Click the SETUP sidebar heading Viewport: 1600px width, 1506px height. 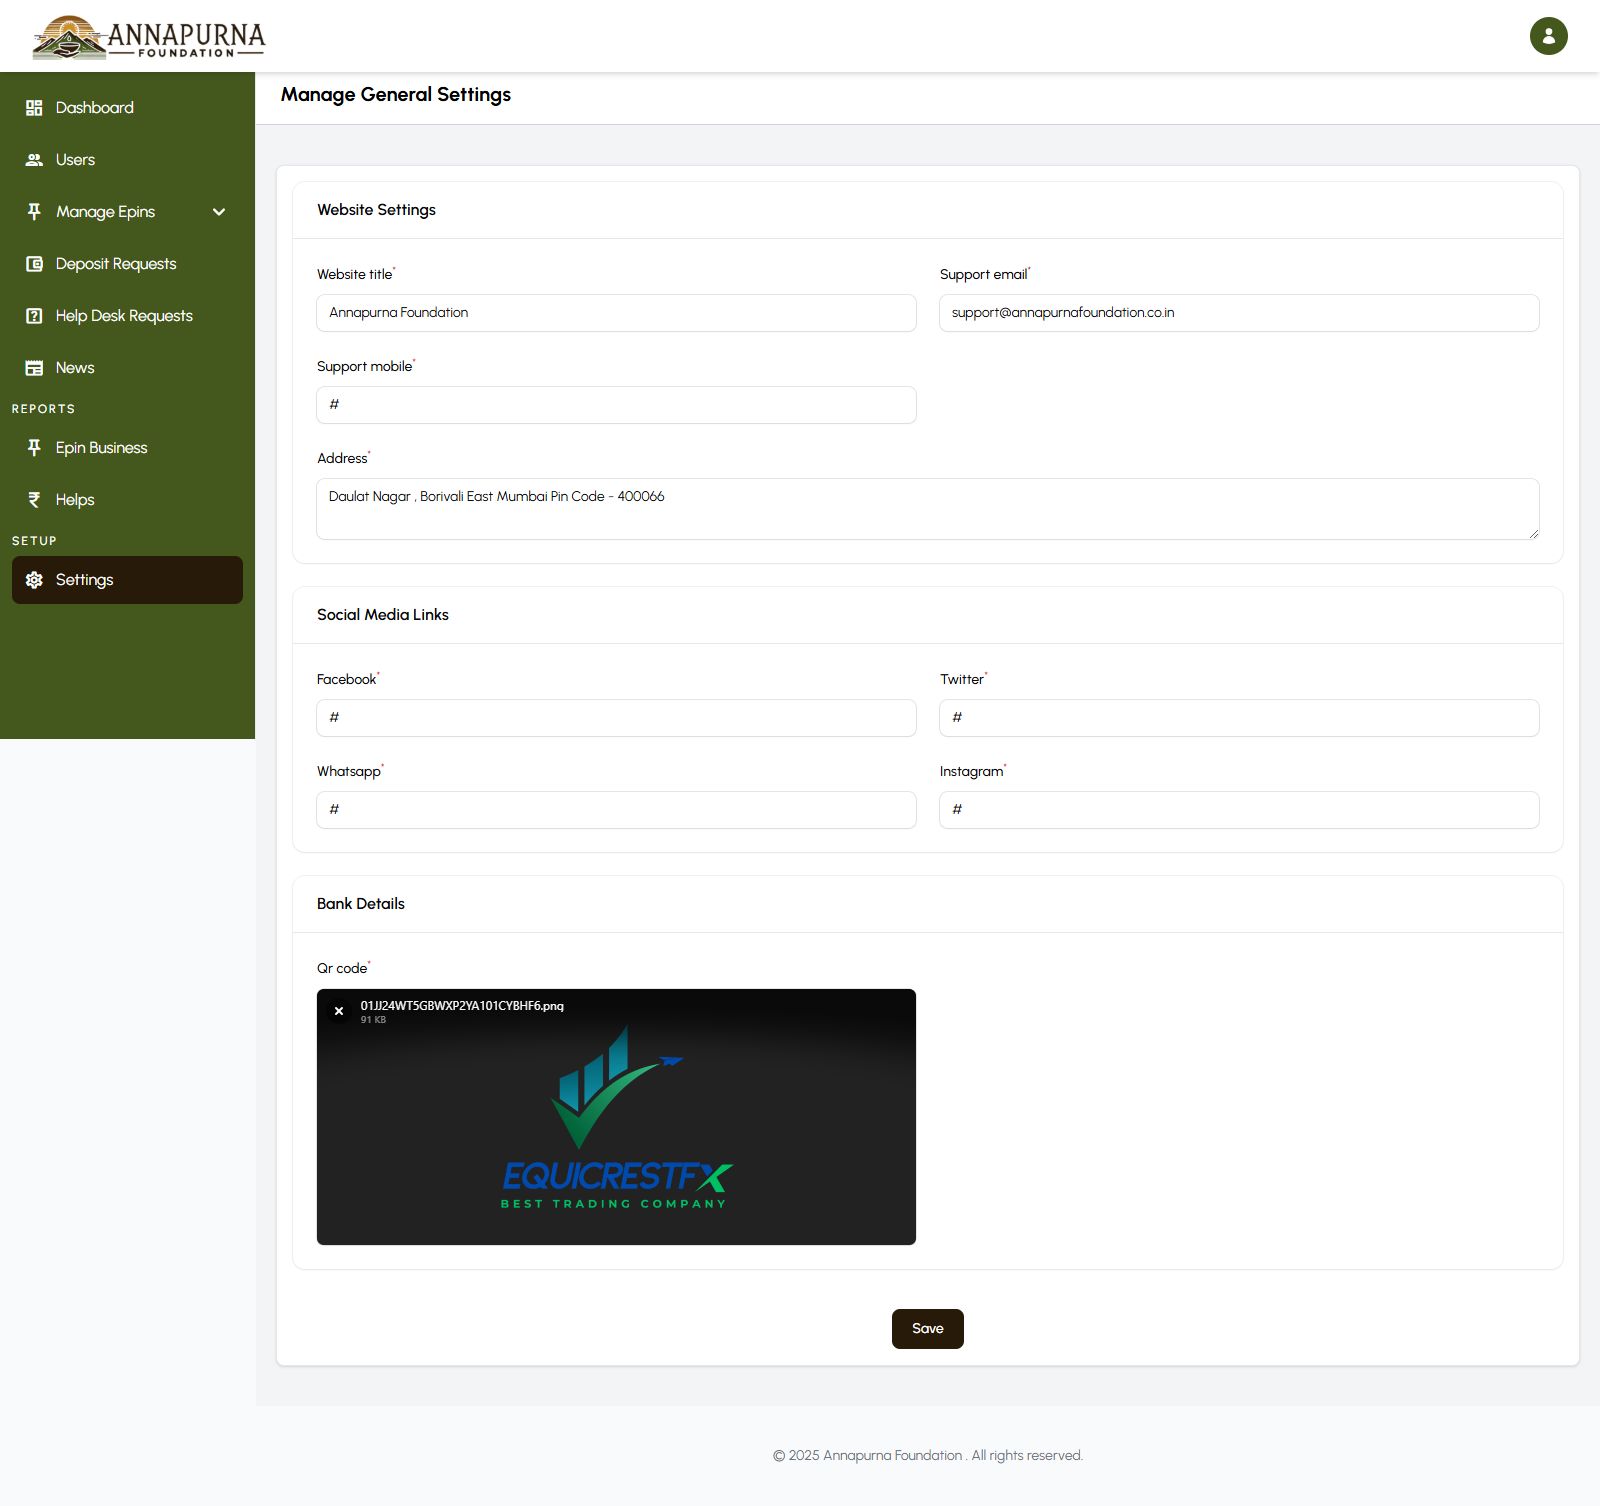point(34,541)
